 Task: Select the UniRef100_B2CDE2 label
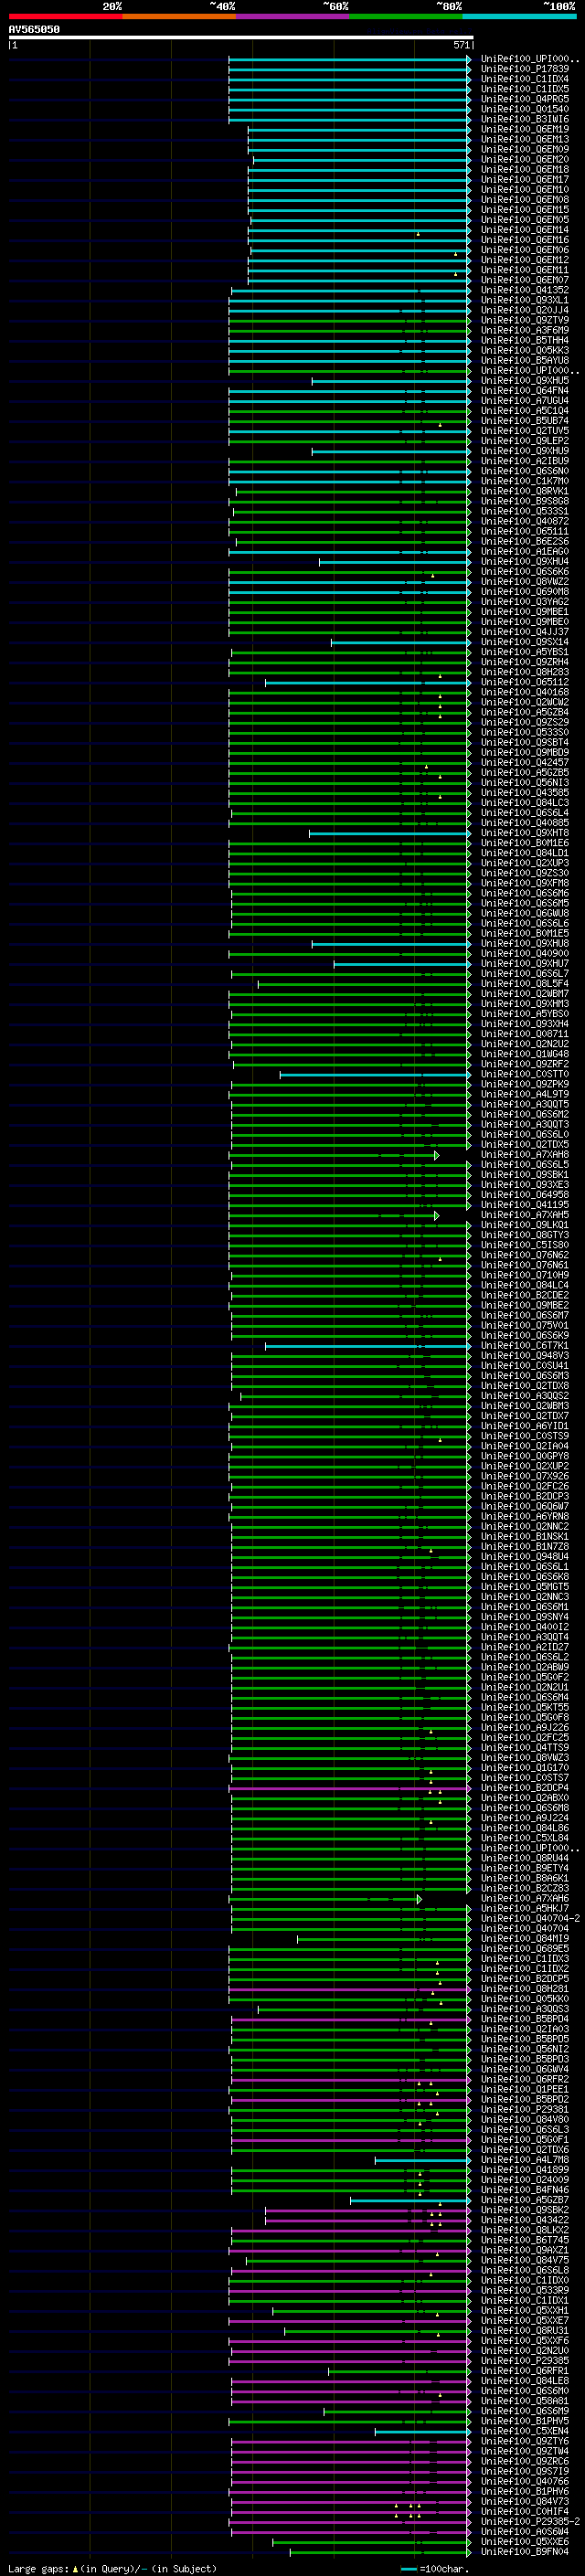coord(524,1296)
